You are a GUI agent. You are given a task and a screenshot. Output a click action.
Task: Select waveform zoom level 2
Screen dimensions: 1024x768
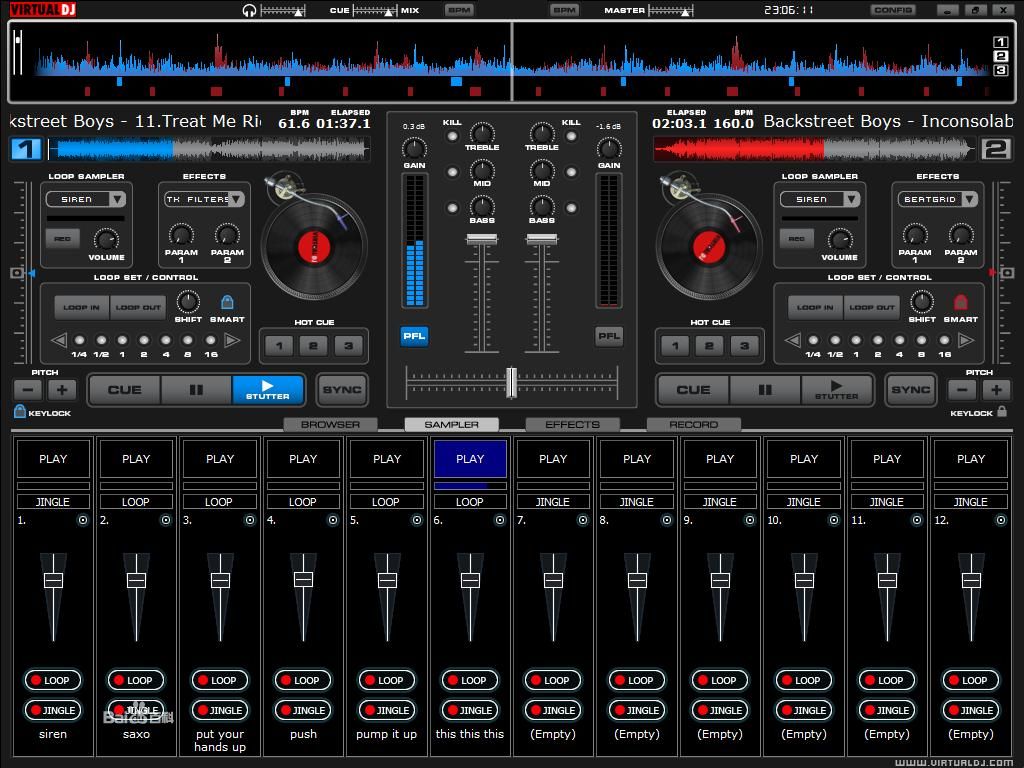pos(1000,56)
